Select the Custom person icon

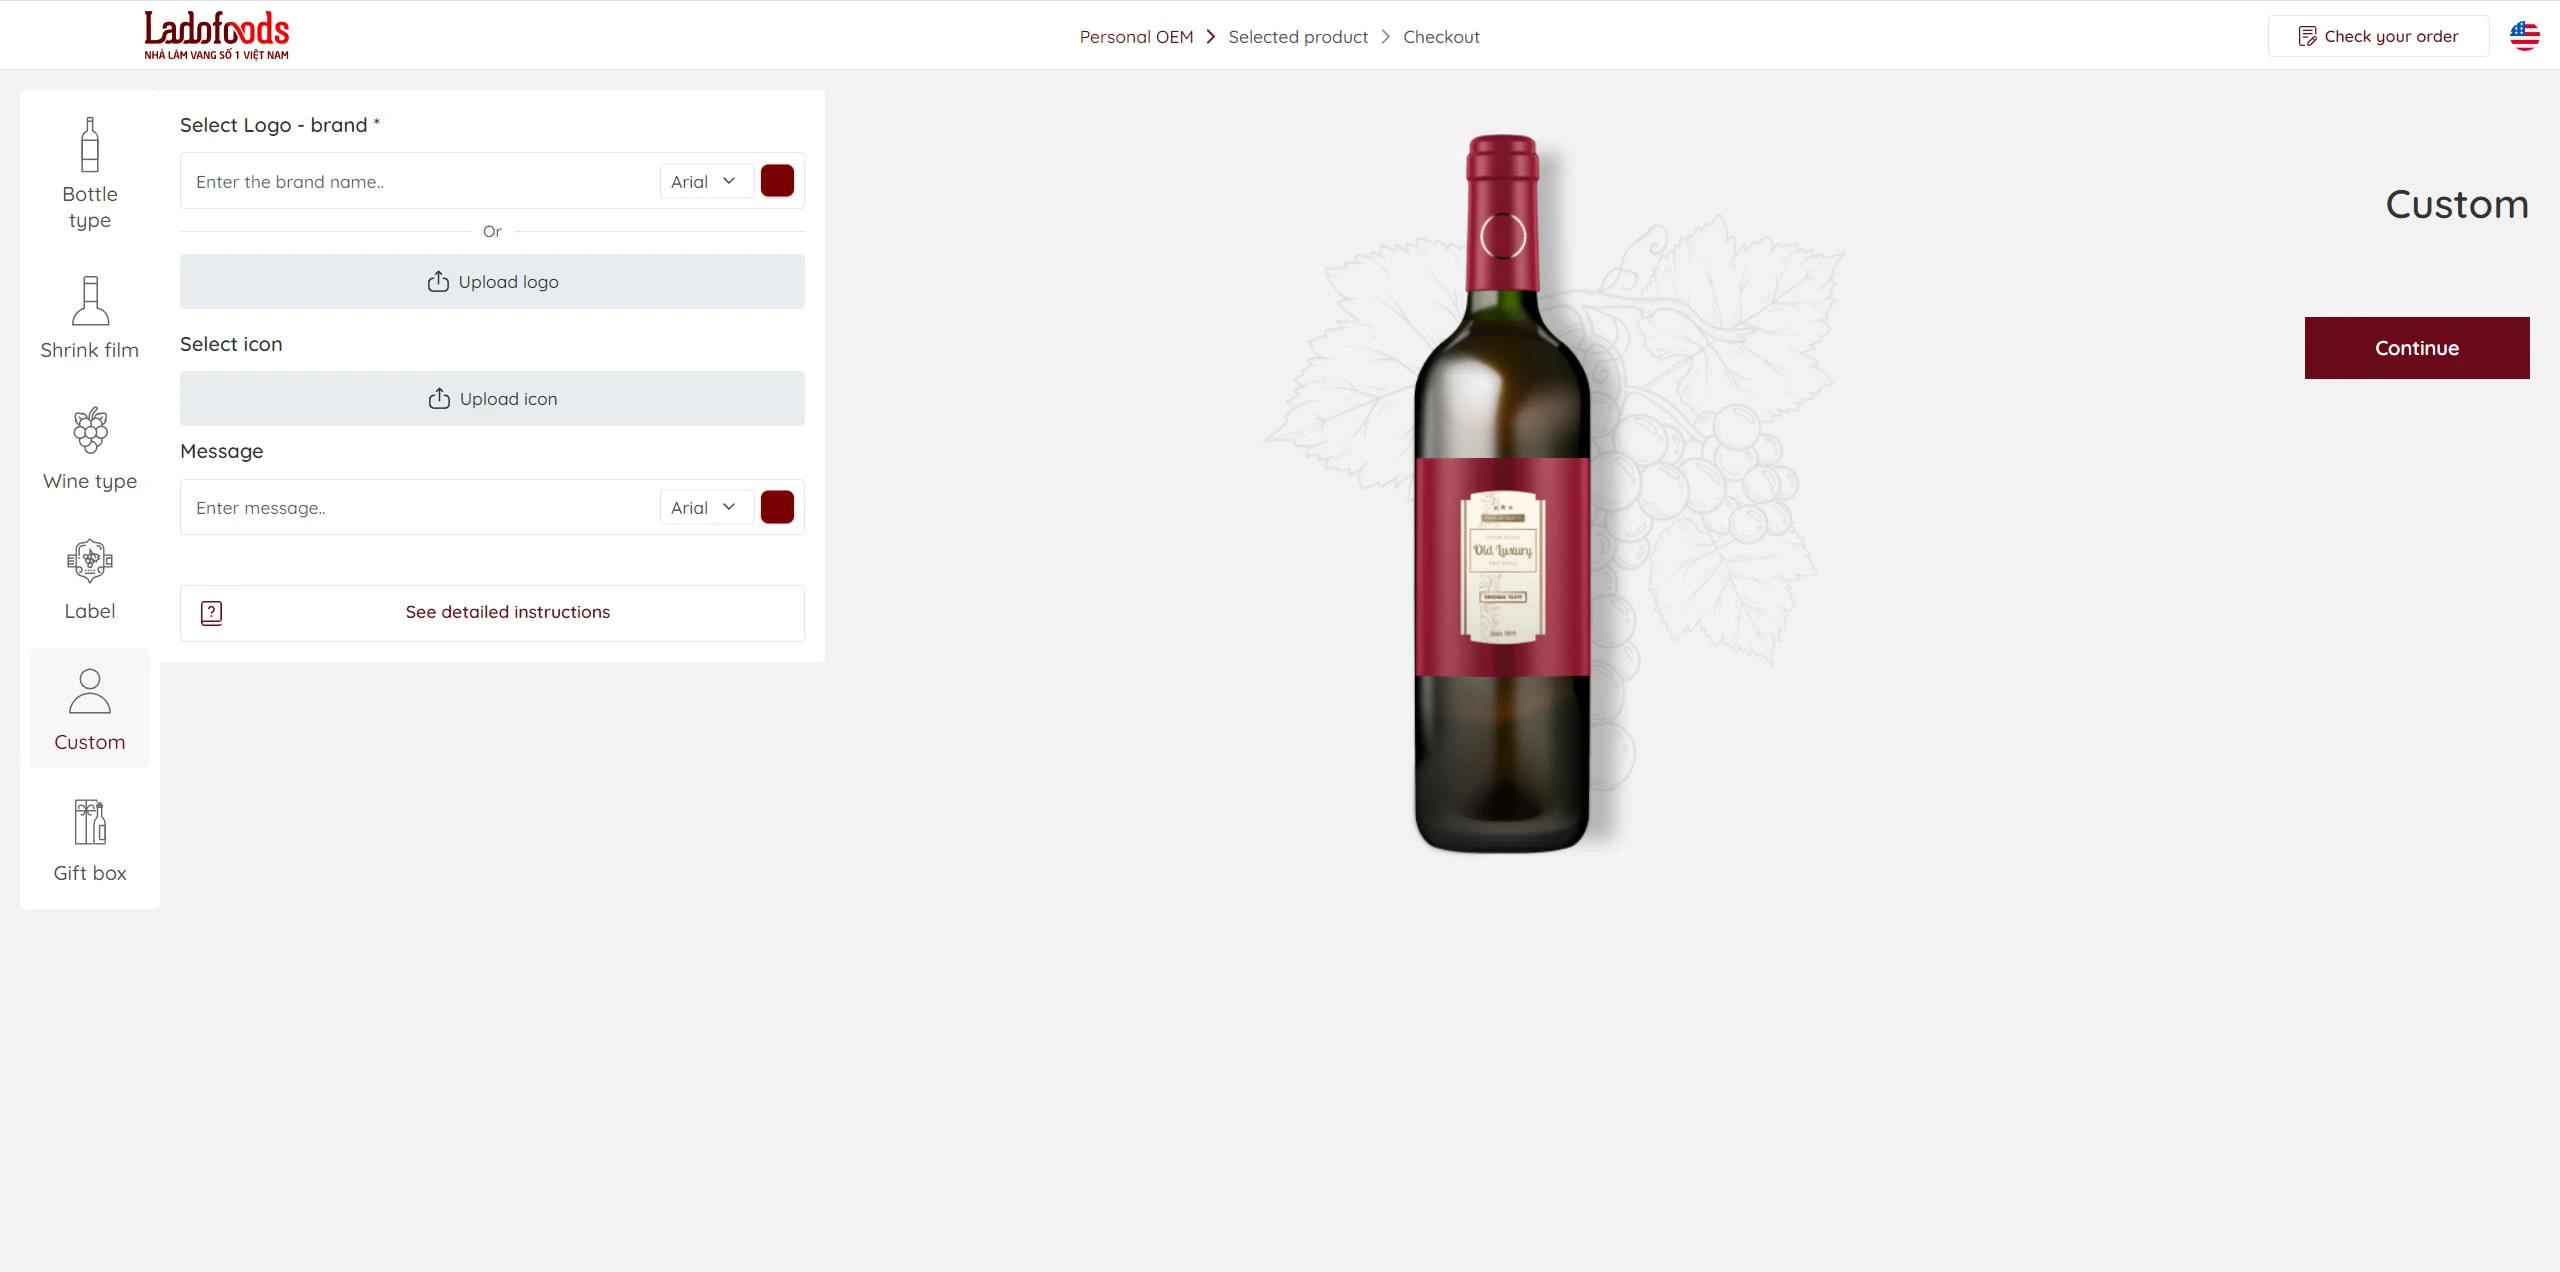click(x=90, y=691)
